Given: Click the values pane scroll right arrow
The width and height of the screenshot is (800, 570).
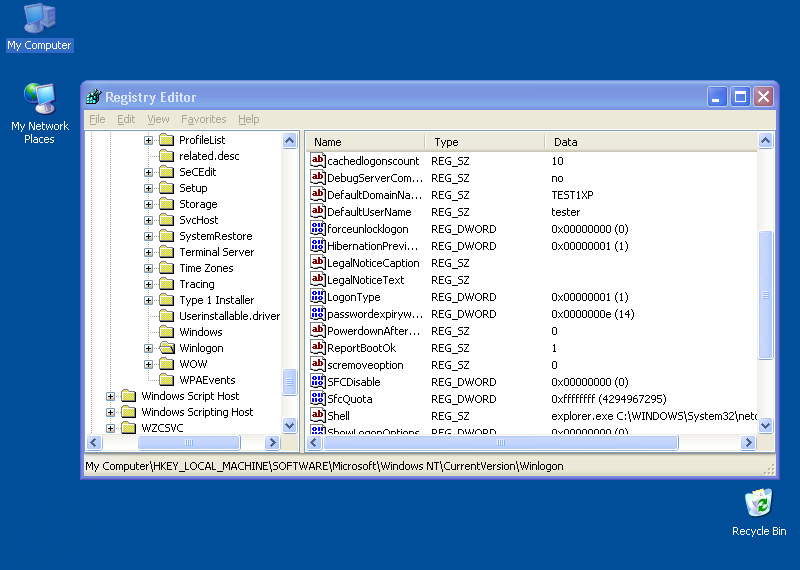Looking at the screenshot, I should click(x=748, y=442).
